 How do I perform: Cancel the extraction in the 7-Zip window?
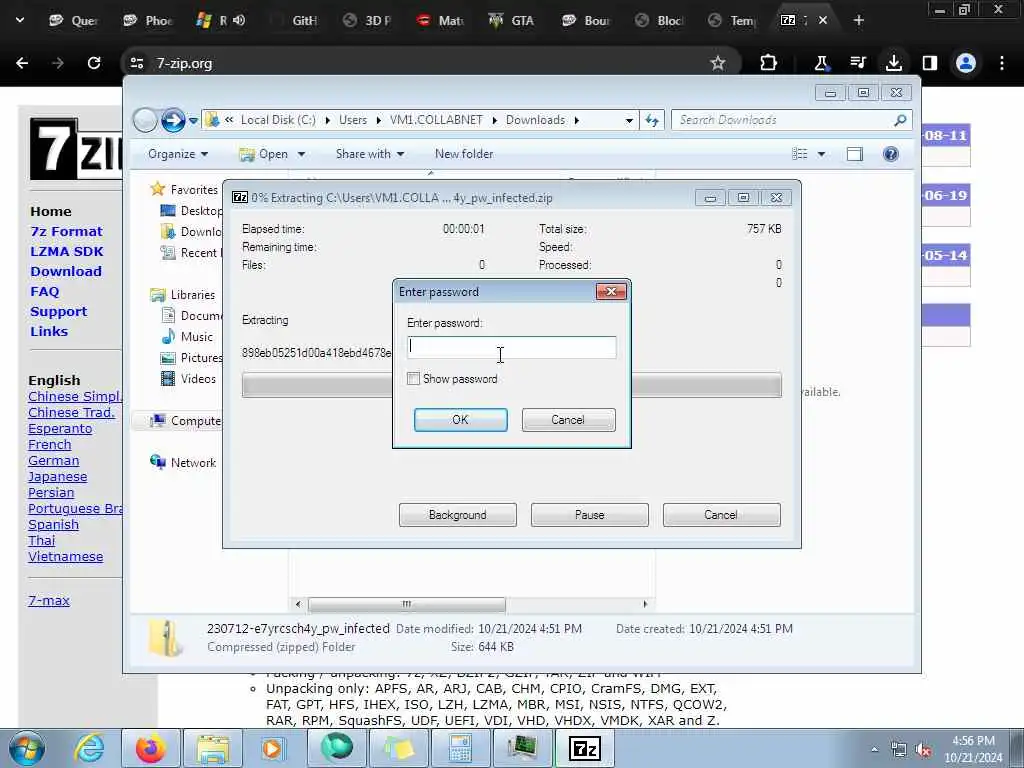tap(721, 515)
